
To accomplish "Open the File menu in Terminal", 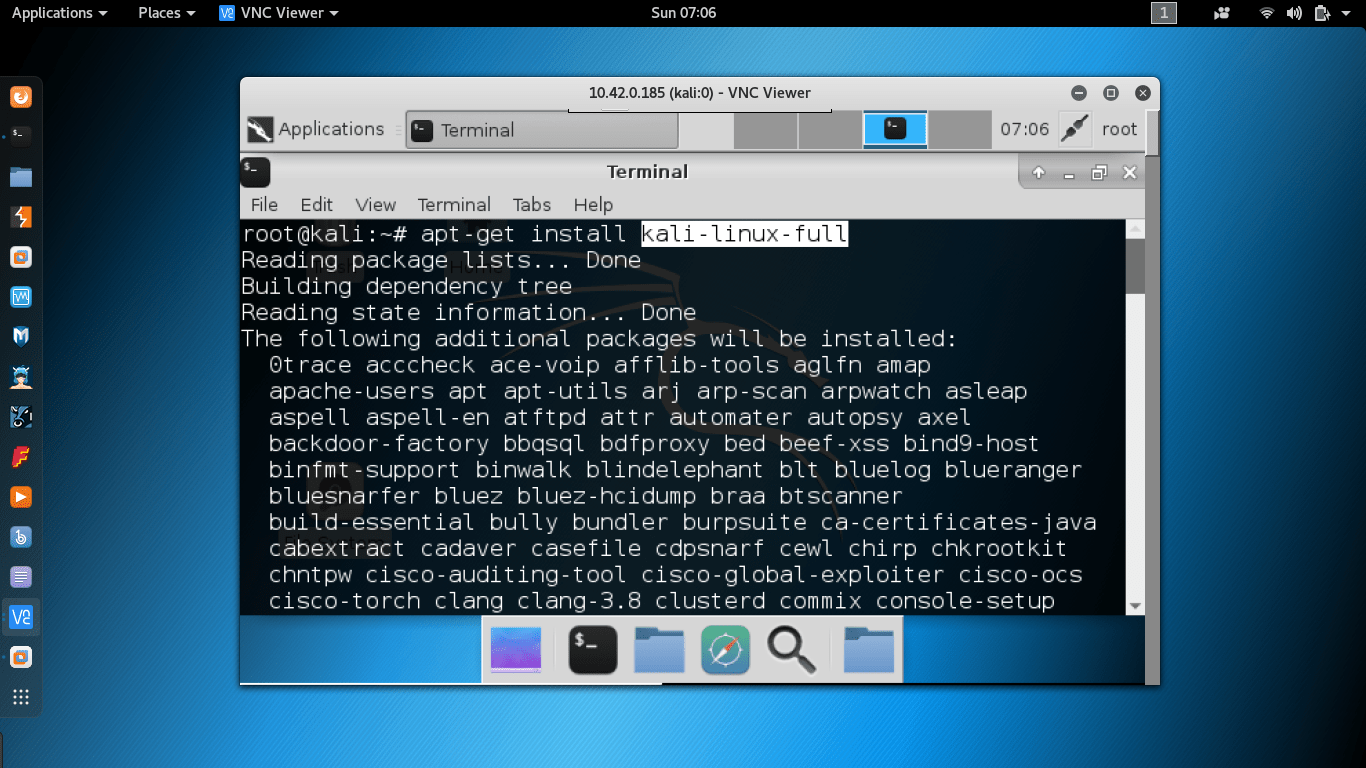I will click(x=264, y=205).
